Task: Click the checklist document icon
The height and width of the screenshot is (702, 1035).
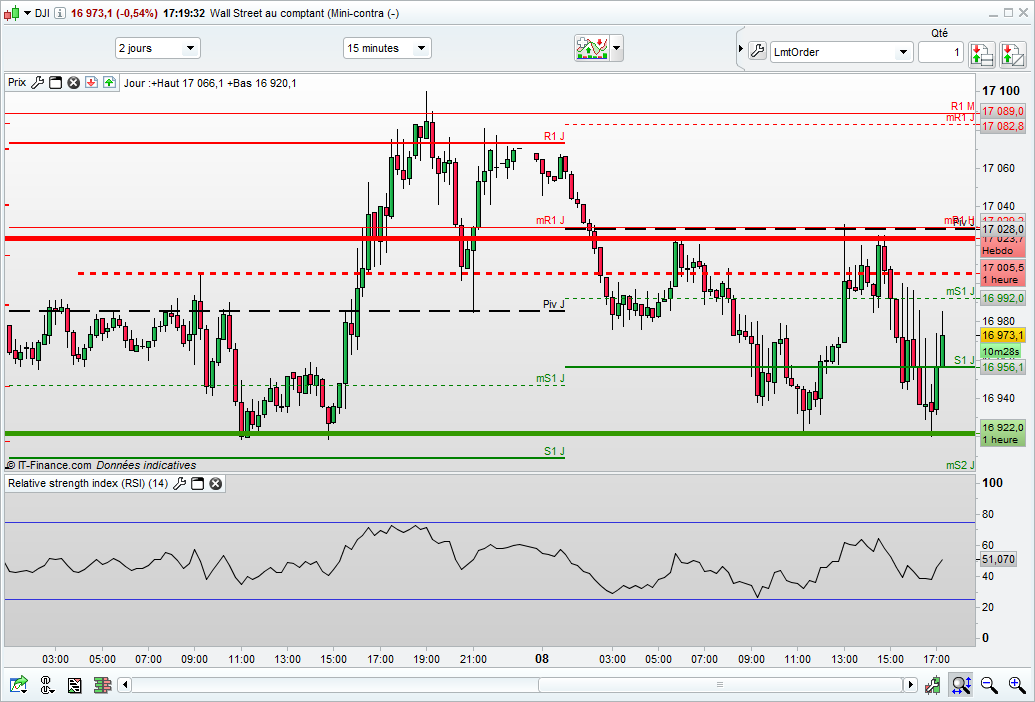Action: 75,685
